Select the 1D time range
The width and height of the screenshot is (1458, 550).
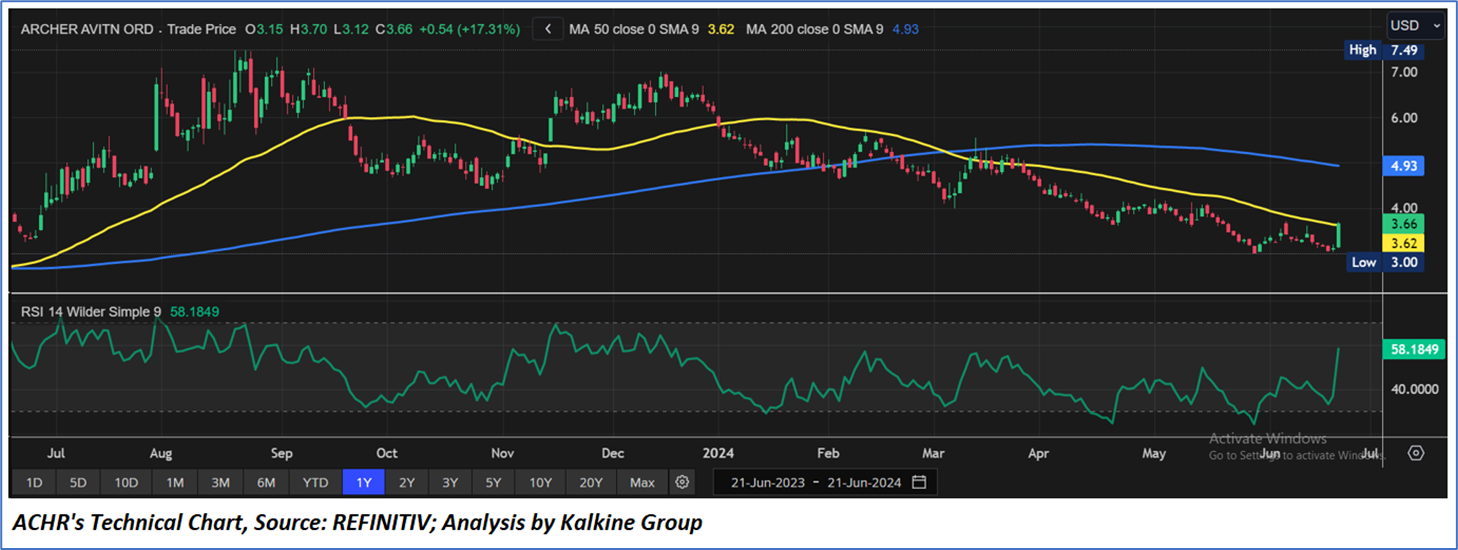tap(33, 482)
